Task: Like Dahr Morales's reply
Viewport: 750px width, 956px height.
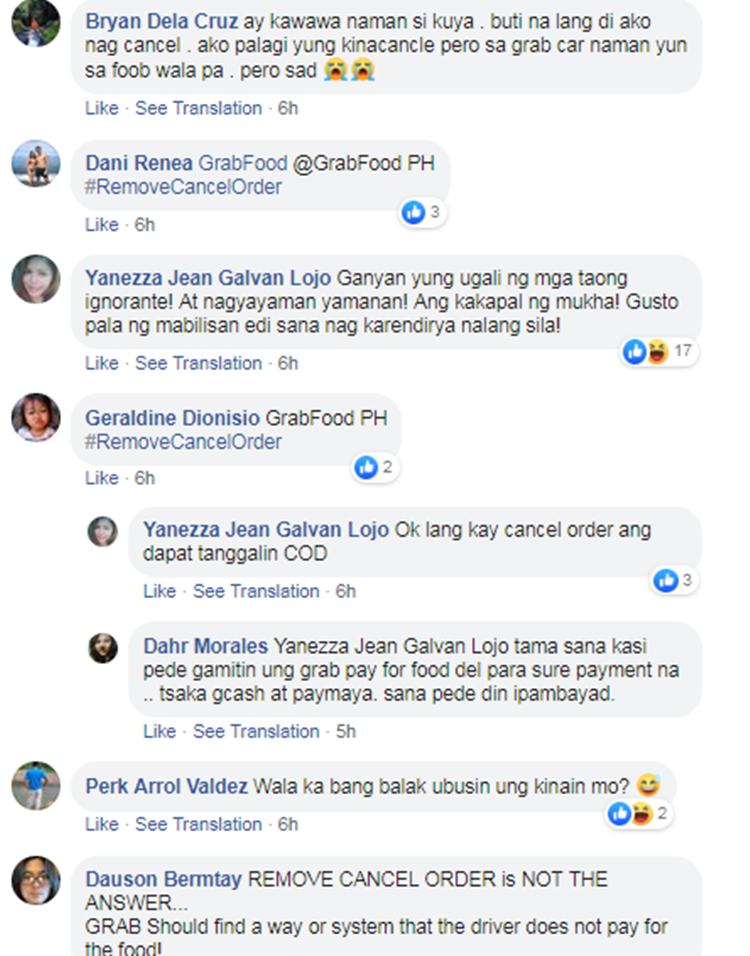Action: [x=160, y=731]
